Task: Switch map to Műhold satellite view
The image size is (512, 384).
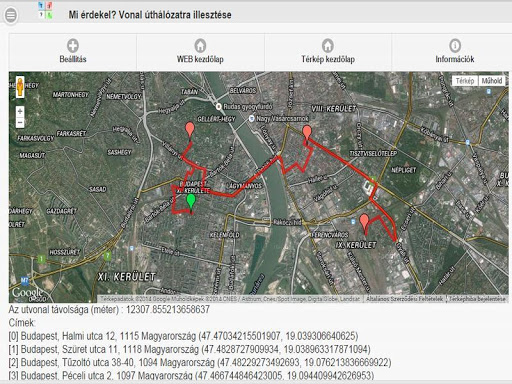Action: point(492,81)
